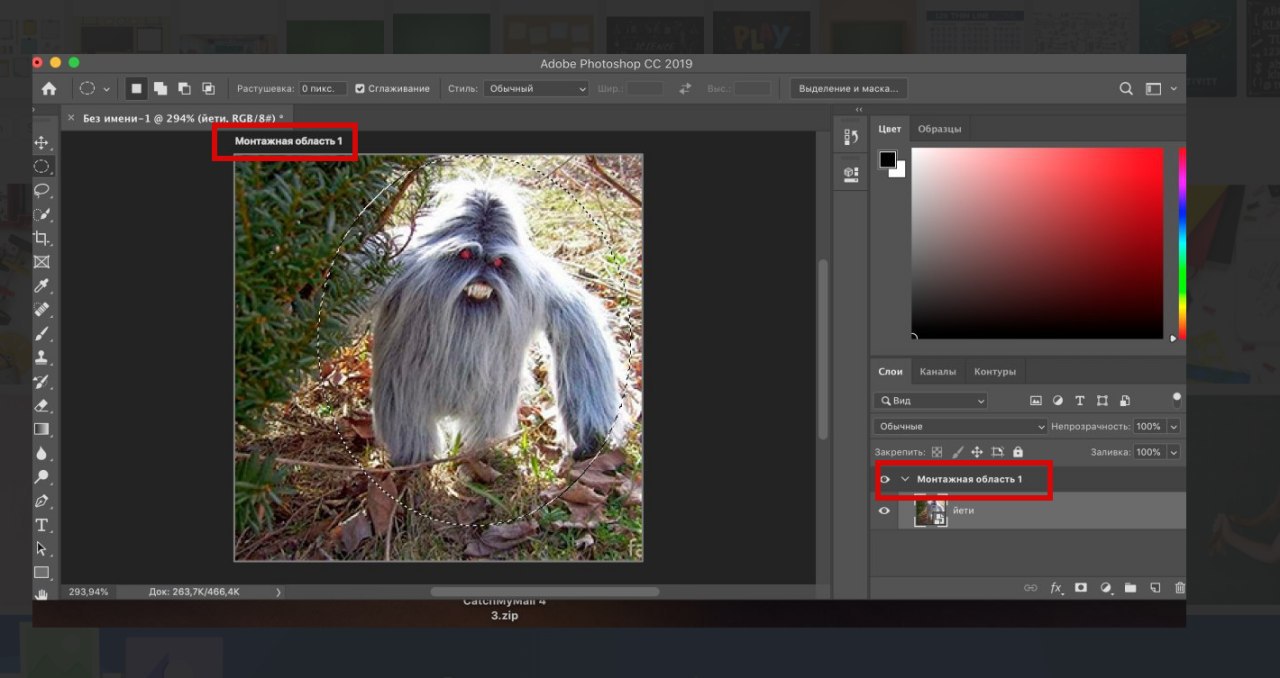Viewport: 1280px width, 678px height.
Task: Open Непрозрачность opacity dropdown arrow
Action: [x=1173, y=426]
